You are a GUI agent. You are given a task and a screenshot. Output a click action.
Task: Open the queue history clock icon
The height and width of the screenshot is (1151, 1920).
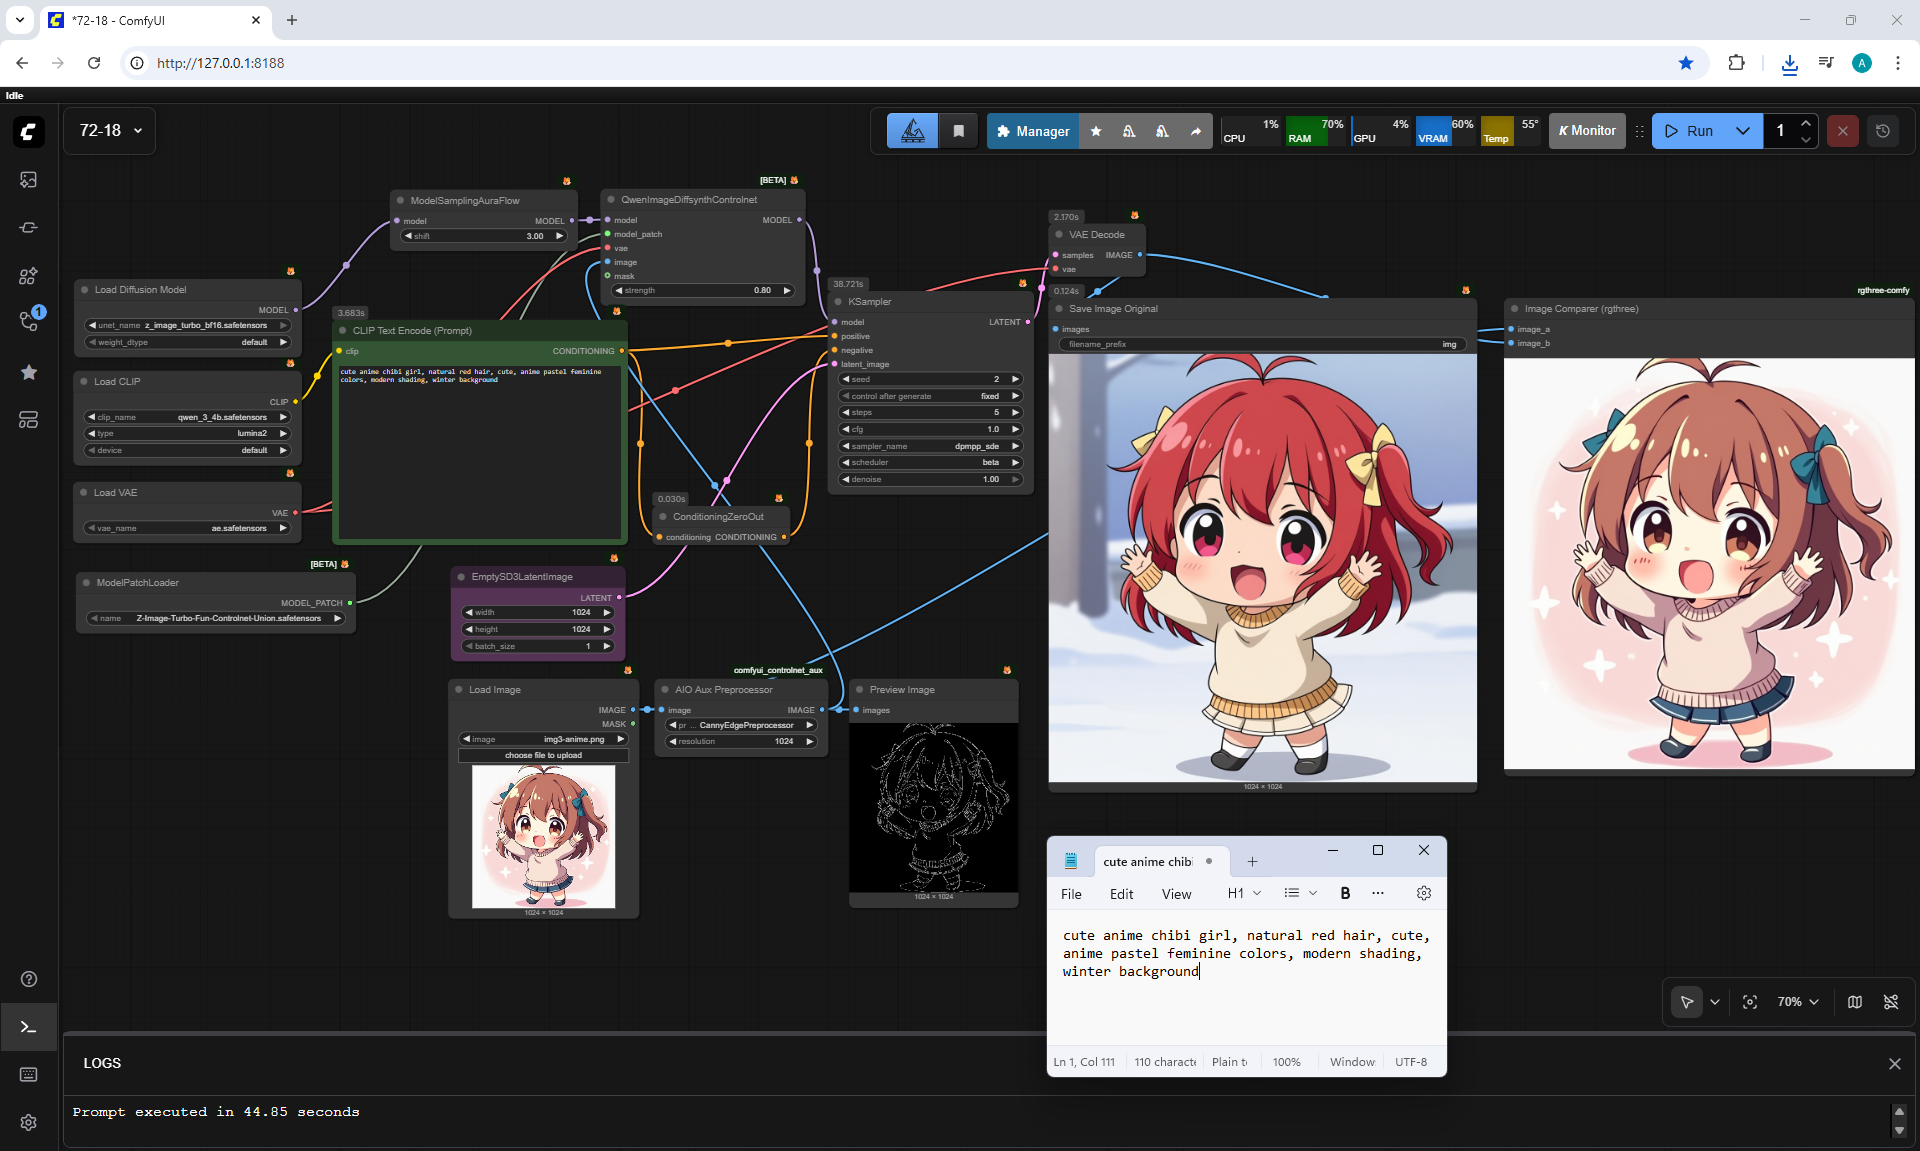(1883, 131)
